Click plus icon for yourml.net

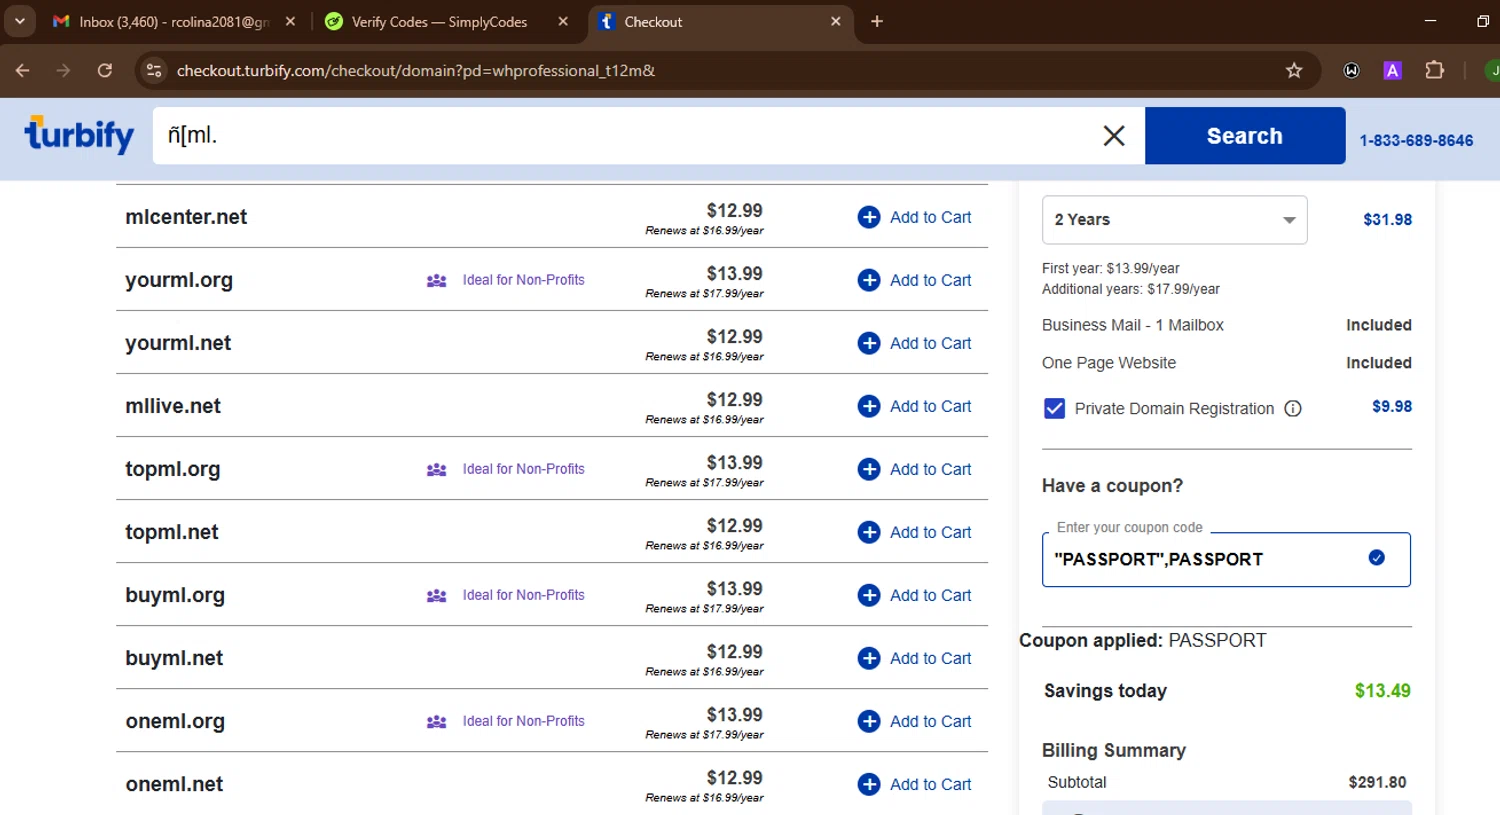tap(869, 343)
